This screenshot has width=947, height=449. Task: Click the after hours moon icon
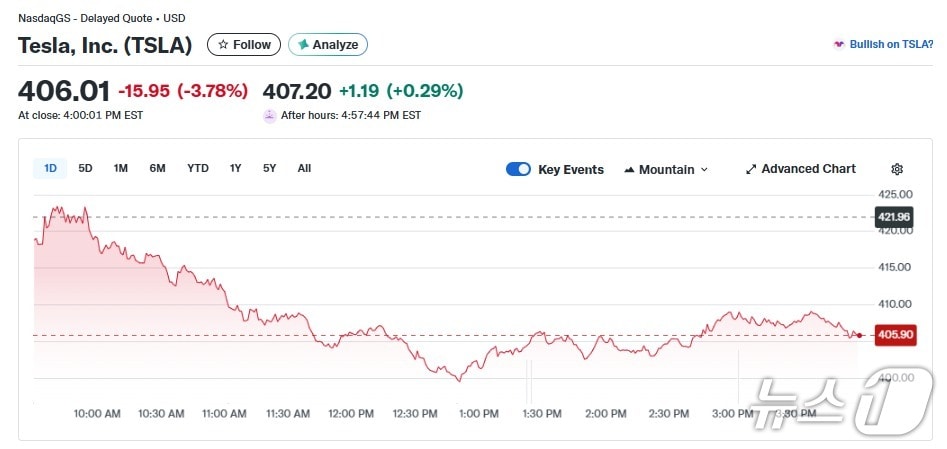tap(269, 115)
